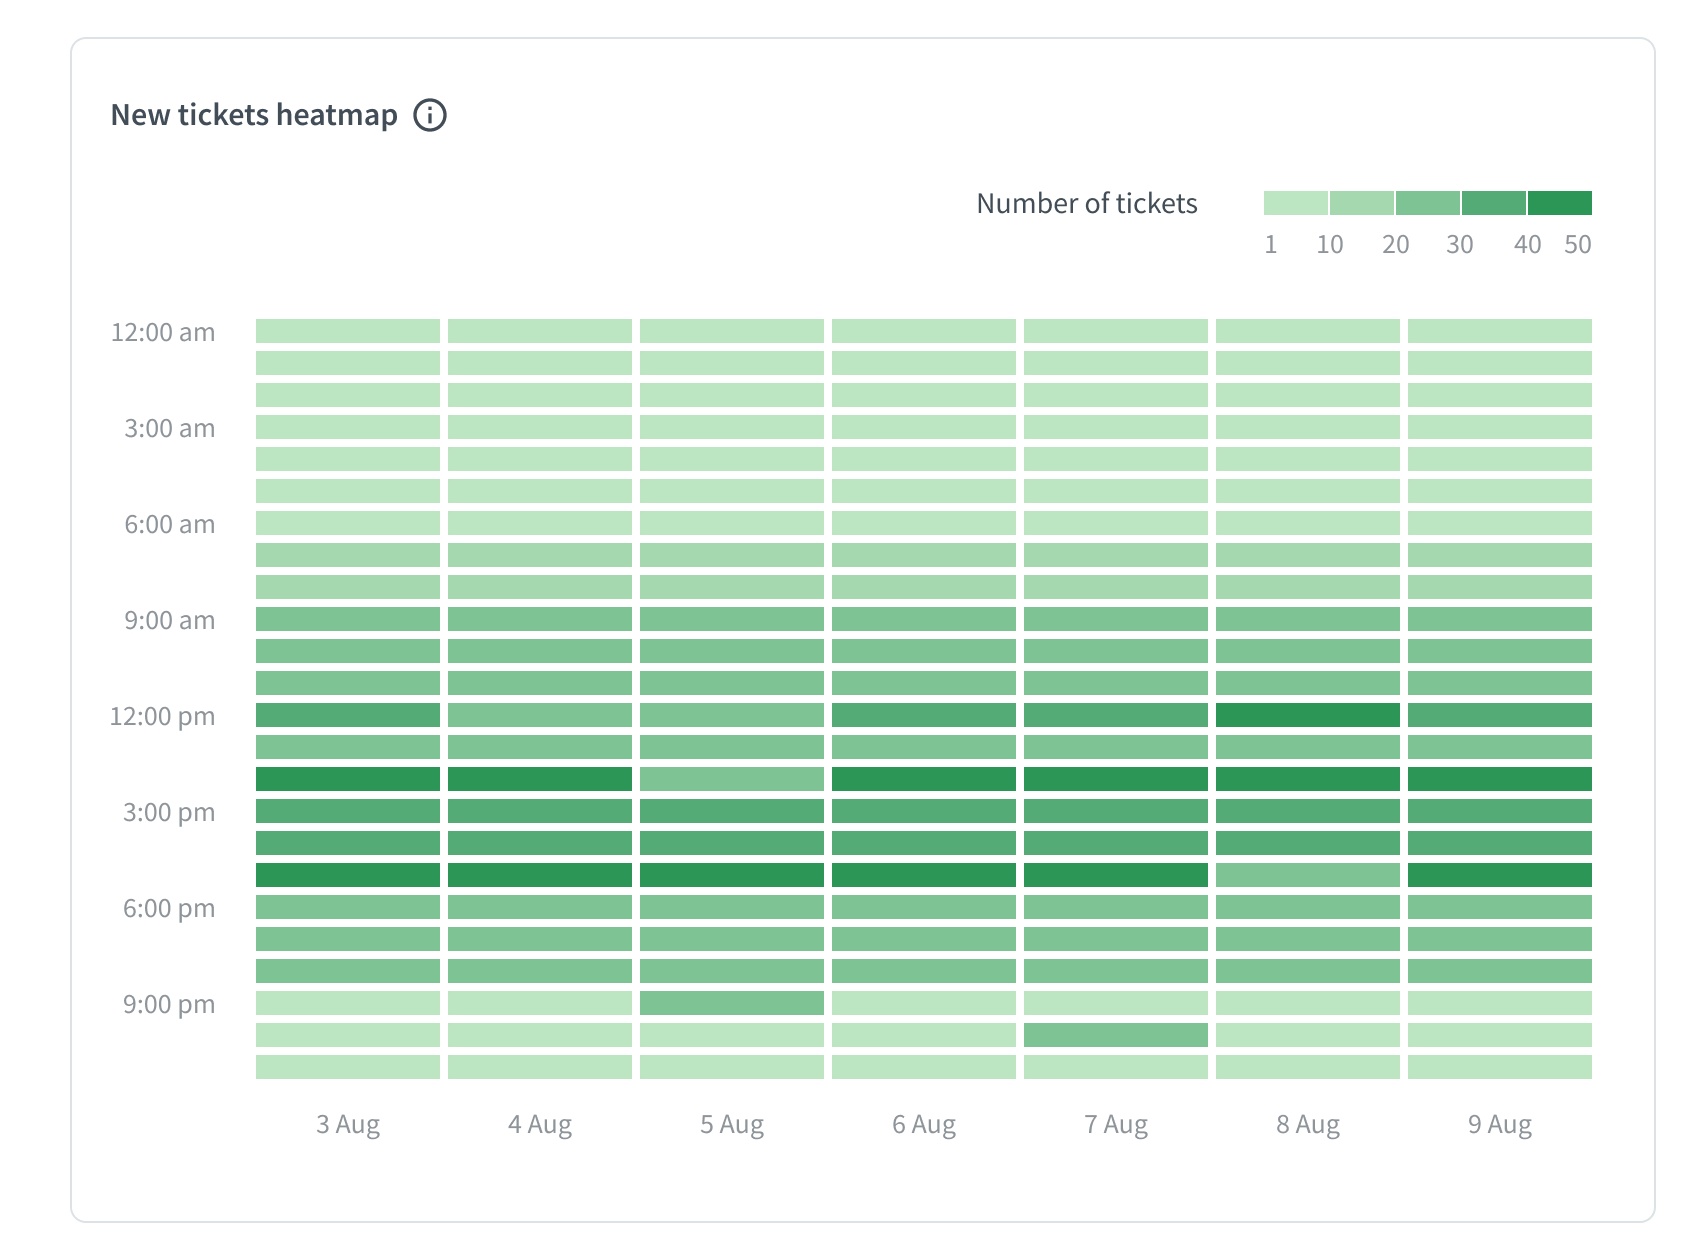This screenshot has height=1257, width=1696.
Task: Click the info icon beside heatmap title
Action: point(430,115)
